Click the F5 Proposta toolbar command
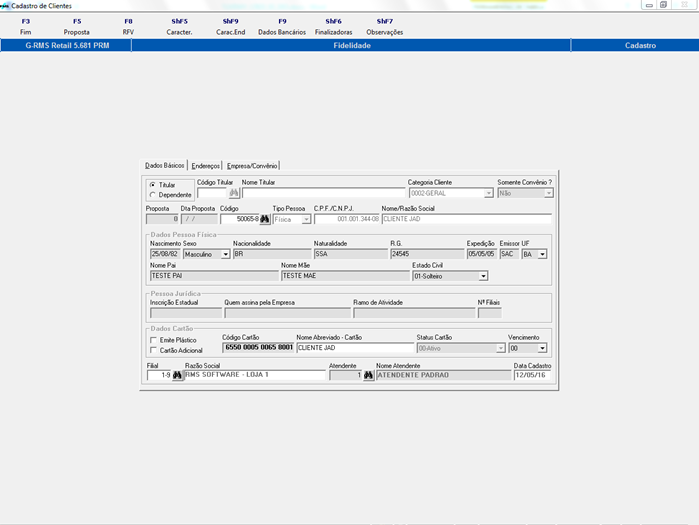Image resolution: width=699 pixels, height=525 pixels. point(77,27)
